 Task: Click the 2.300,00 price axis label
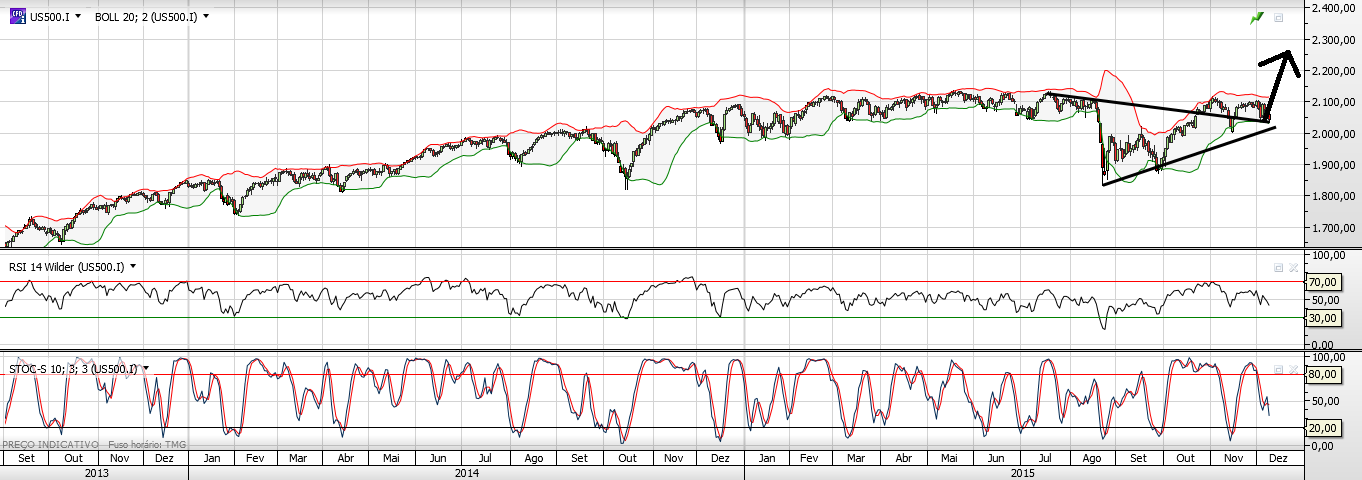1333,40
